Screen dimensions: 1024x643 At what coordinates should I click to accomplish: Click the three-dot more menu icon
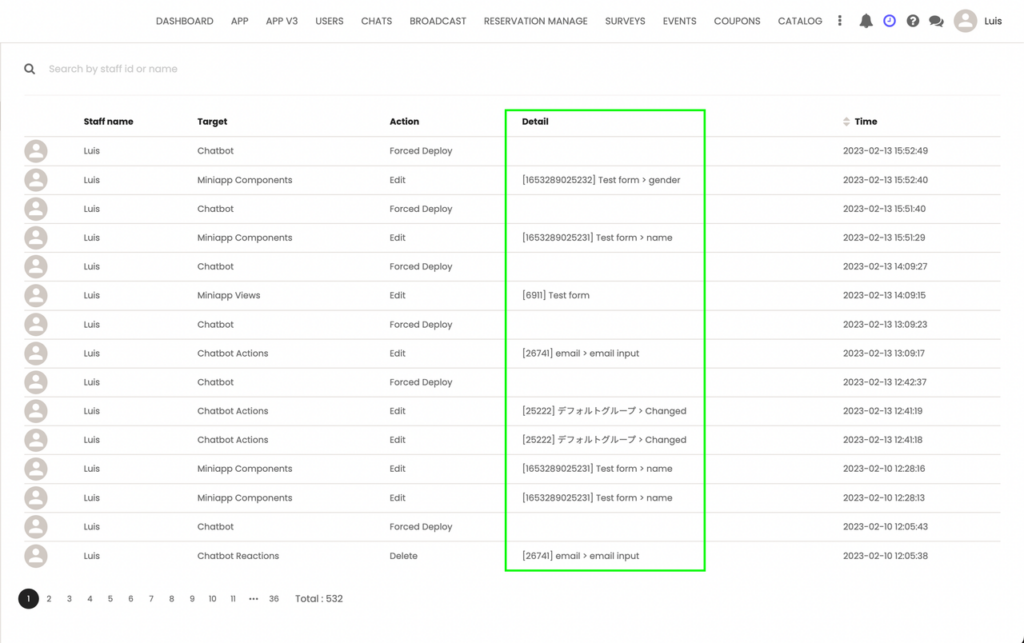(840, 21)
